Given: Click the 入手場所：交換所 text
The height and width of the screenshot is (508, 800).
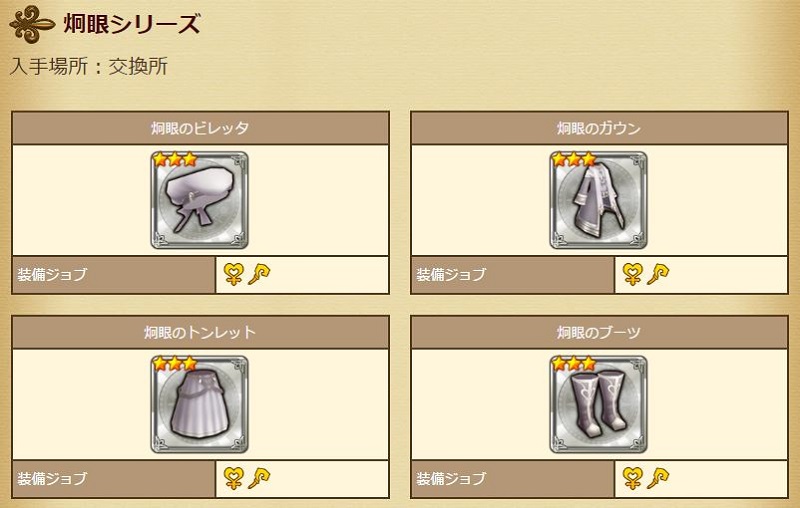Looking at the screenshot, I should (89, 66).
